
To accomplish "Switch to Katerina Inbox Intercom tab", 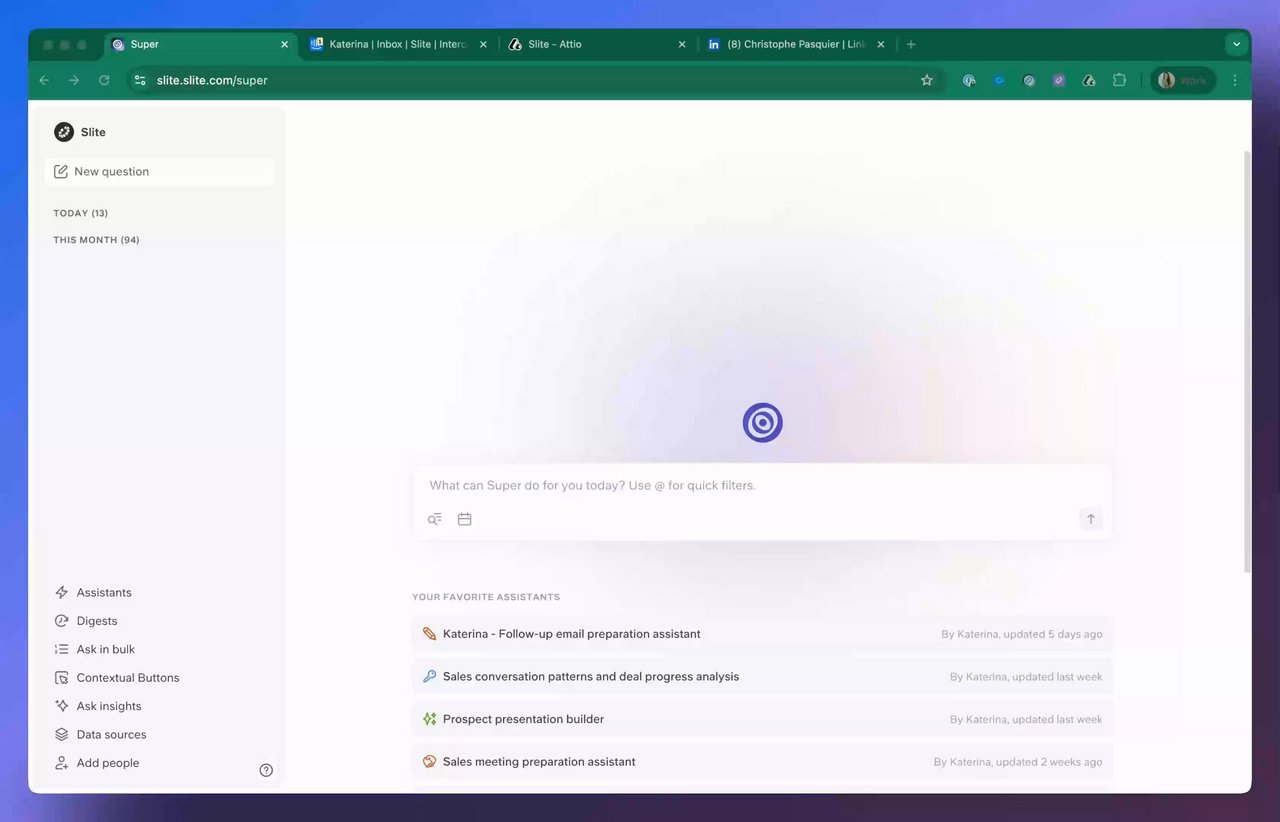I will [x=398, y=45].
